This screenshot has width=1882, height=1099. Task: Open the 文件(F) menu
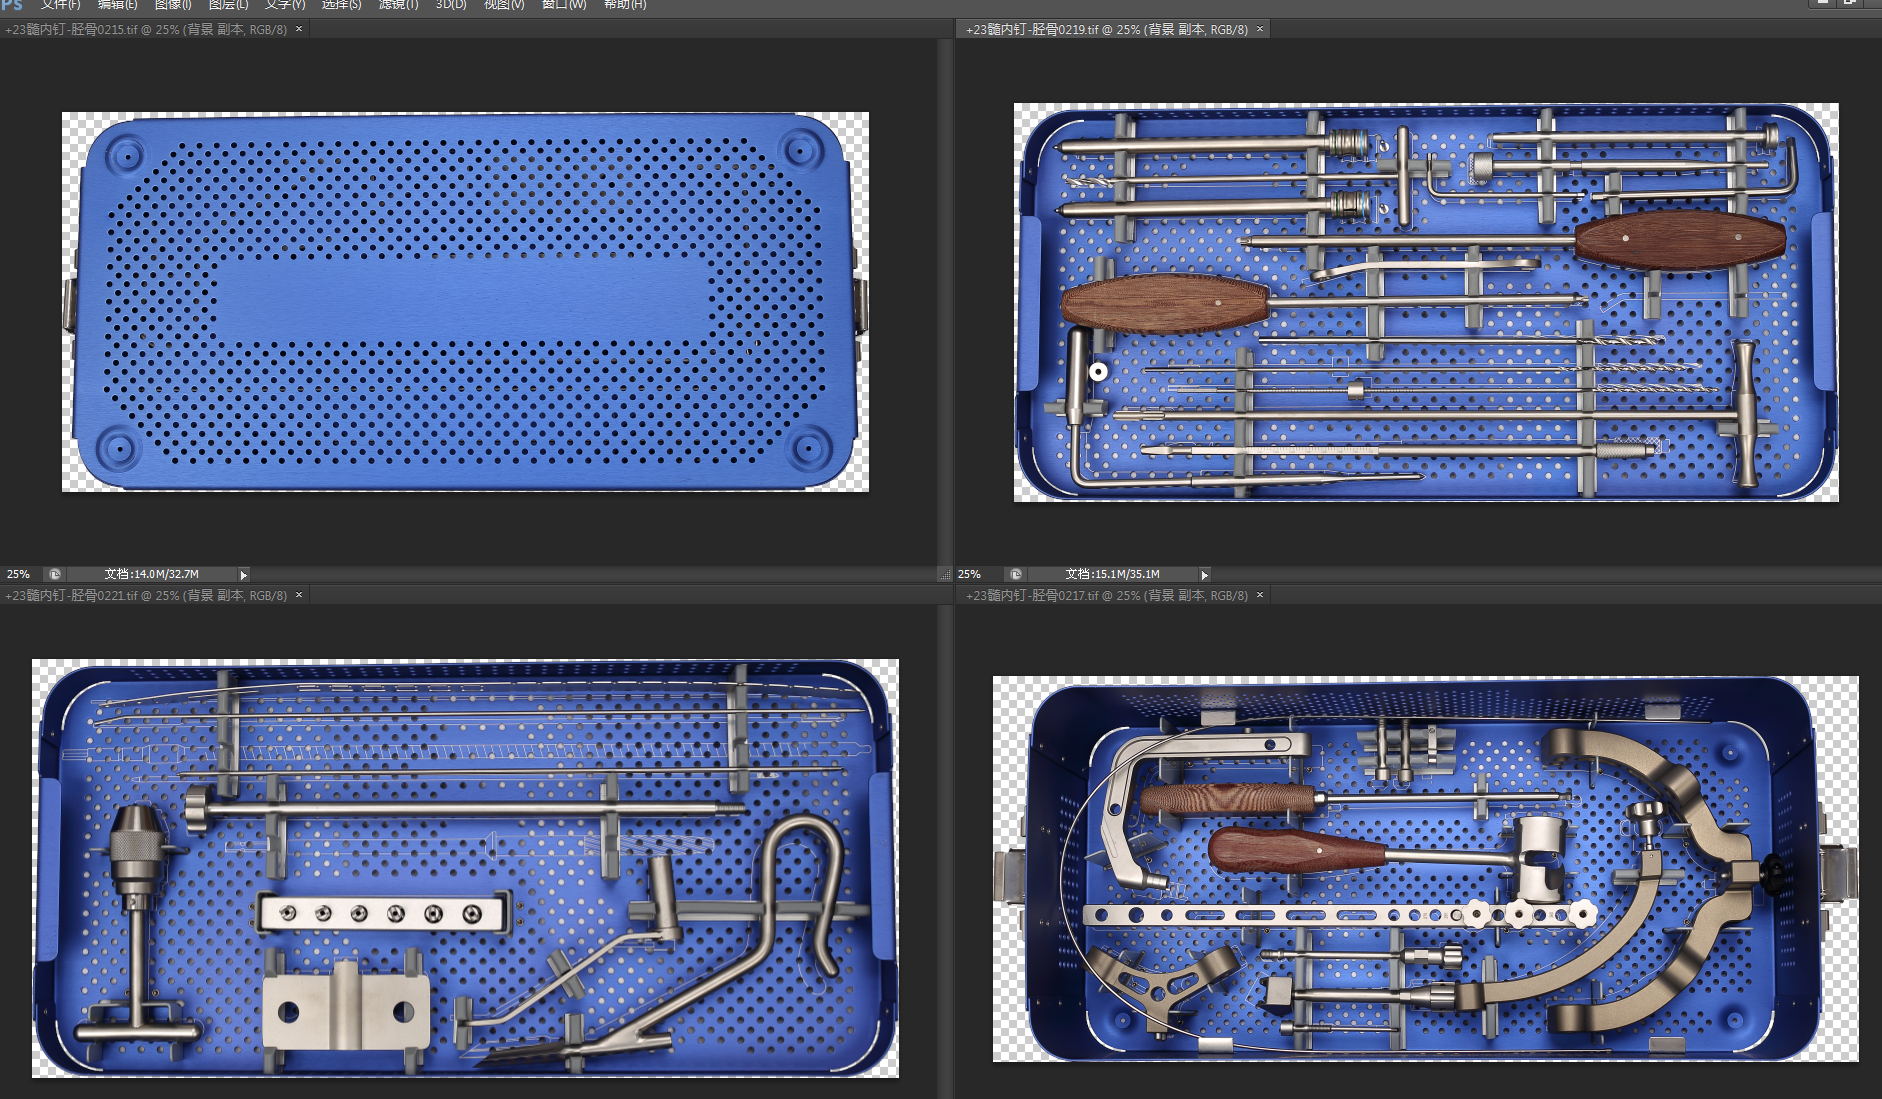60,4
